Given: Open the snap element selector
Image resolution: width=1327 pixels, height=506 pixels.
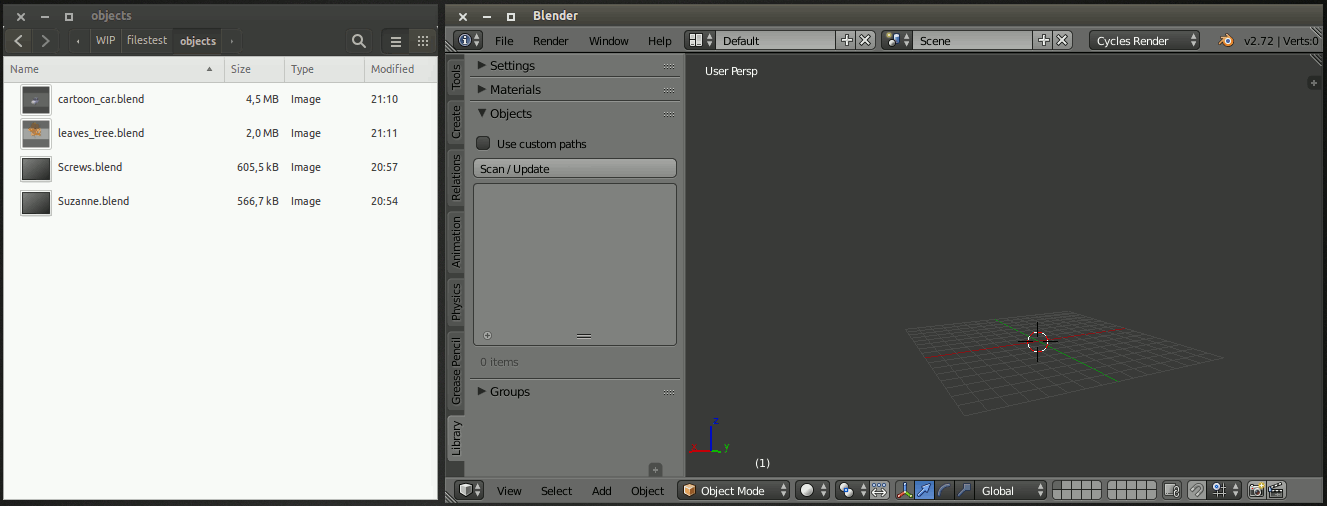Looking at the screenshot, I should tap(1225, 490).
